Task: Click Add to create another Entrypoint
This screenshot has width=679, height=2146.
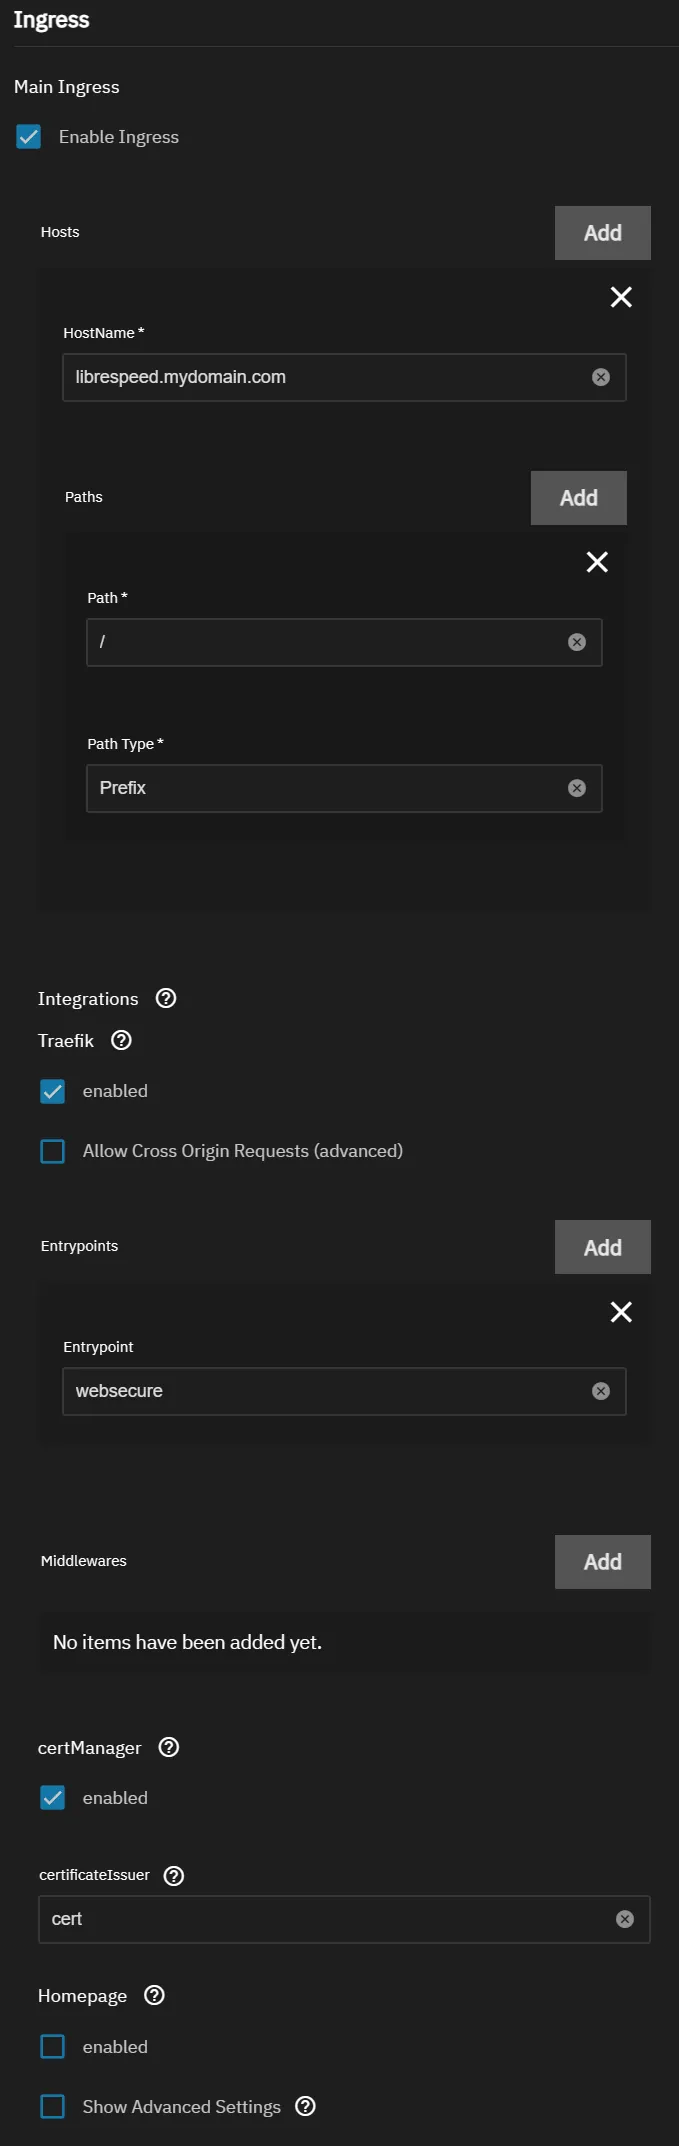Action: [x=602, y=1247]
